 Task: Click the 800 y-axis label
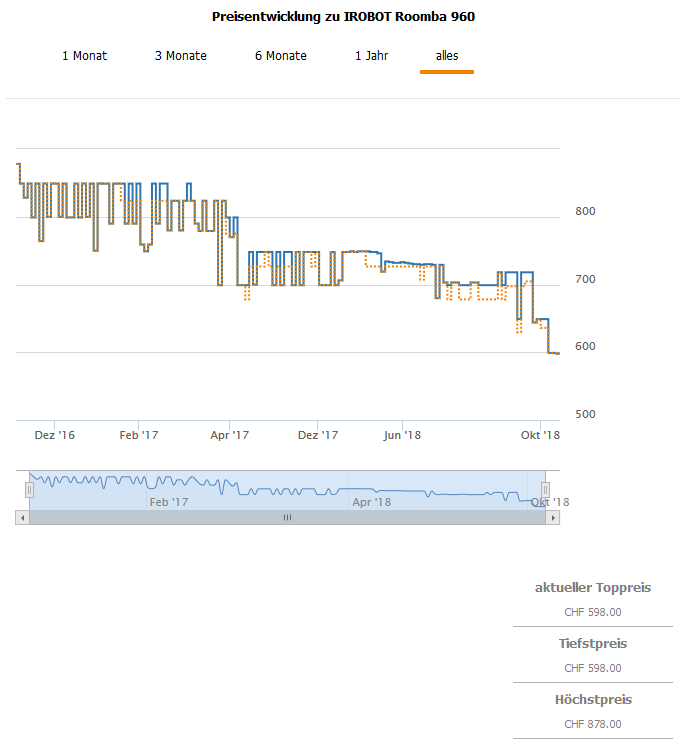tap(585, 212)
